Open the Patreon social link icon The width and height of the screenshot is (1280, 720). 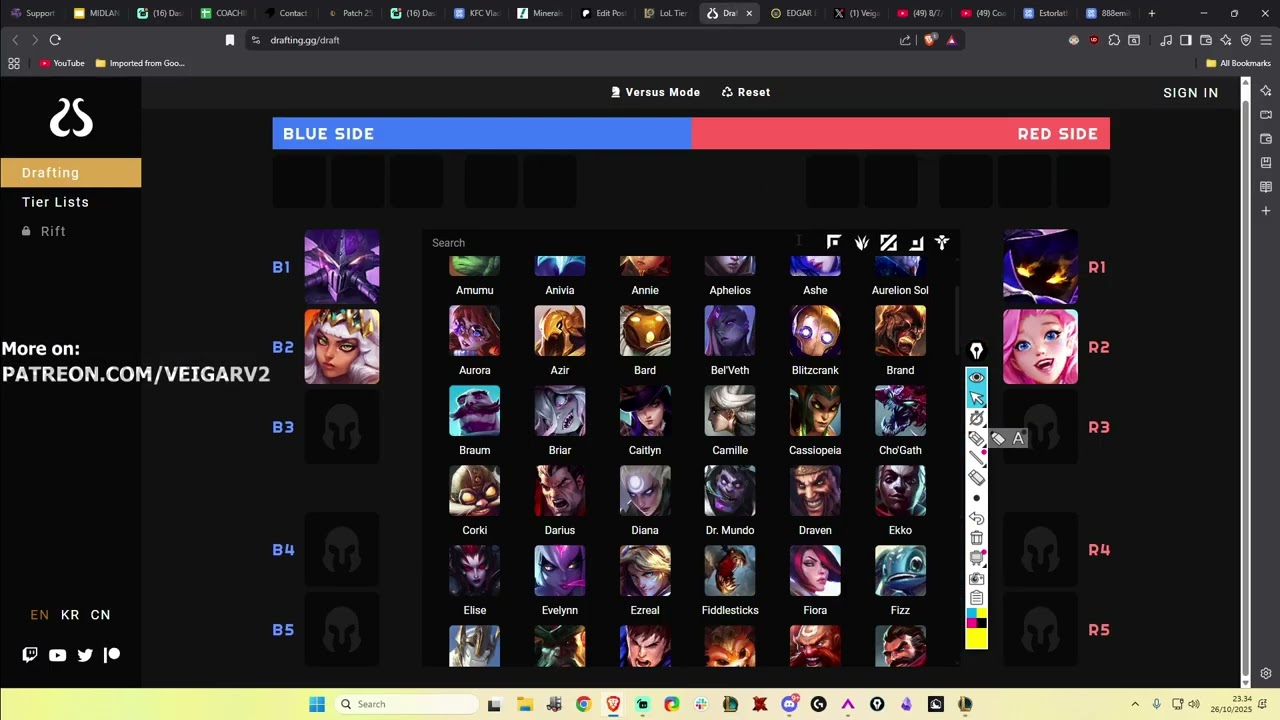(112, 655)
